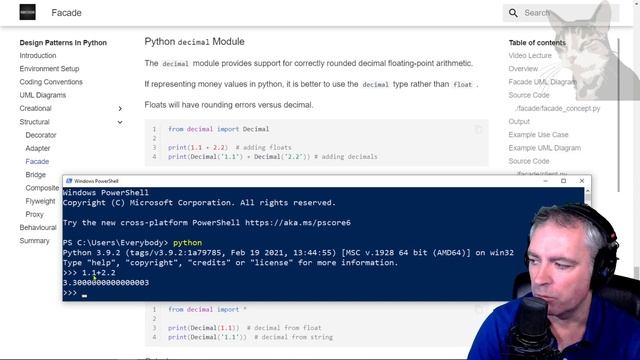Image resolution: width=640 pixels, height=360 pixels.
Task: Click the https://aka.ms/pscore6 URL text
Action: (x=298, y=223)
